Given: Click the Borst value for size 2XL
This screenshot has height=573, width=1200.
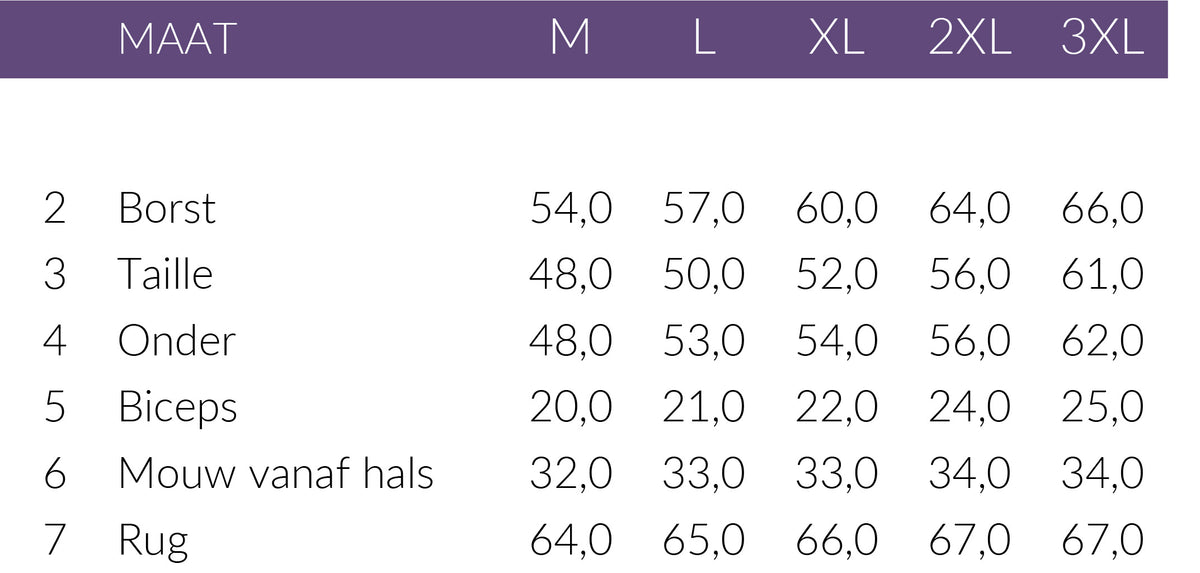Looking at the screenshot, I should [x=969, y=209].
